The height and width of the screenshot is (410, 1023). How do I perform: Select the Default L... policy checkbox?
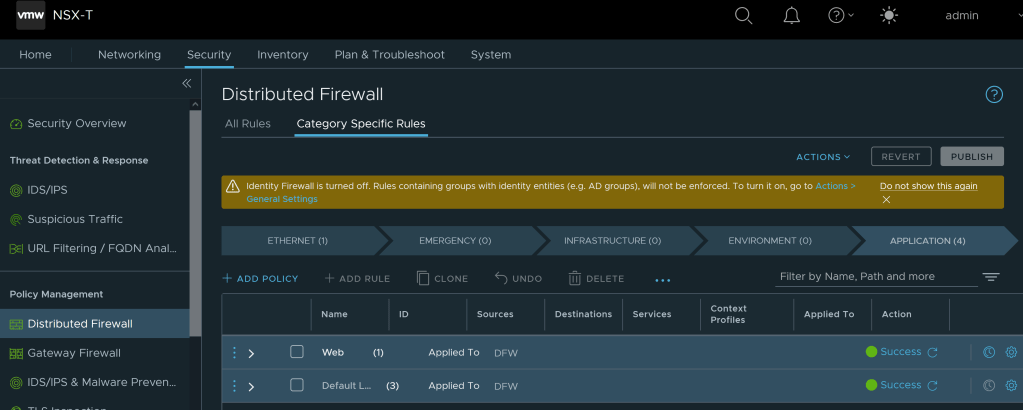[x=297, y=385]
